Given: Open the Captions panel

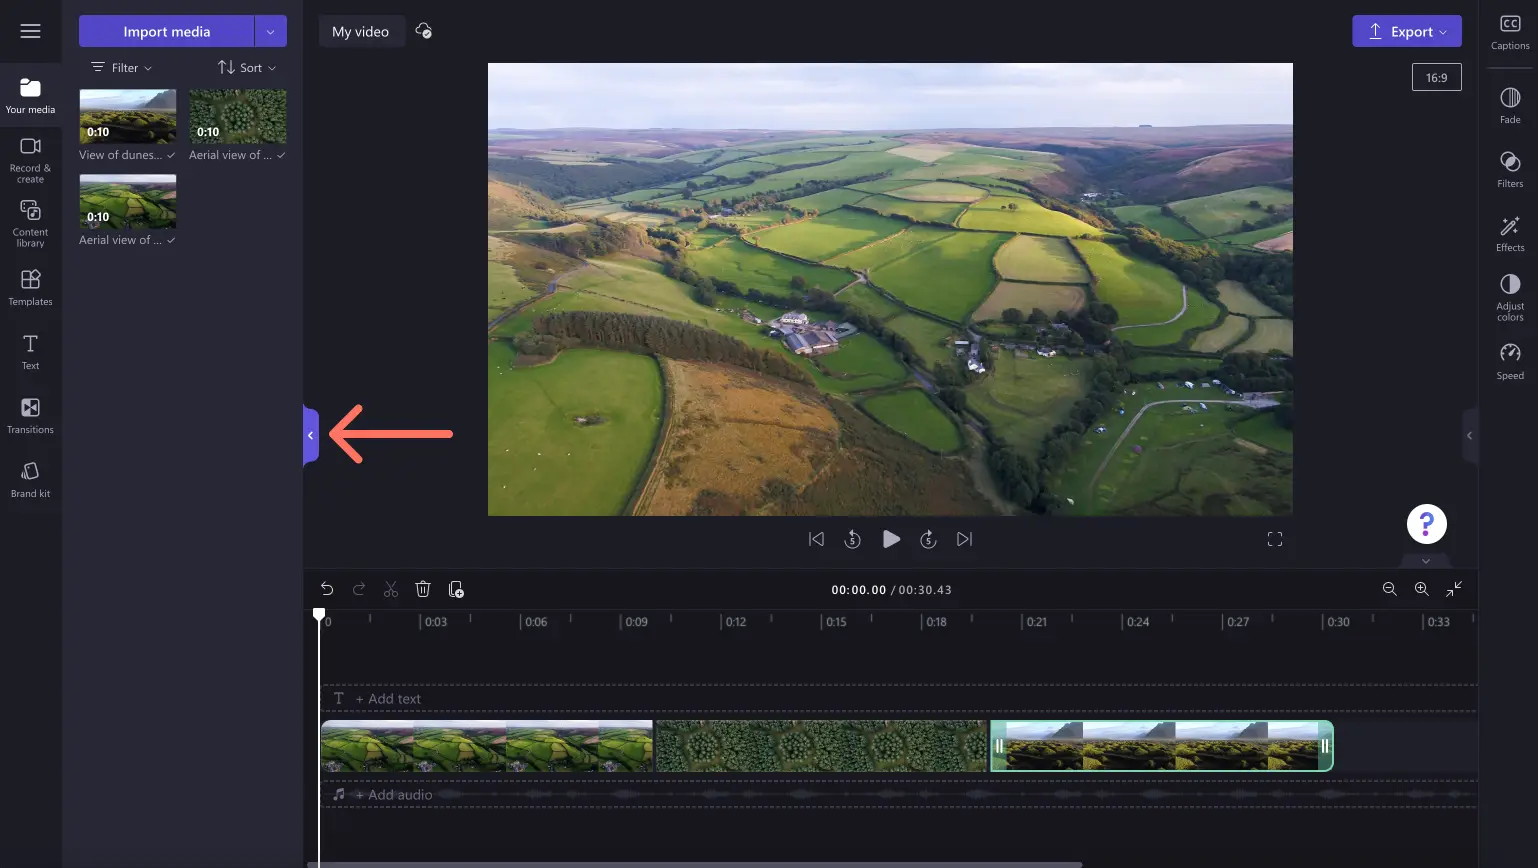Looking at the screenshot, I should click(x=1510, y=32).
